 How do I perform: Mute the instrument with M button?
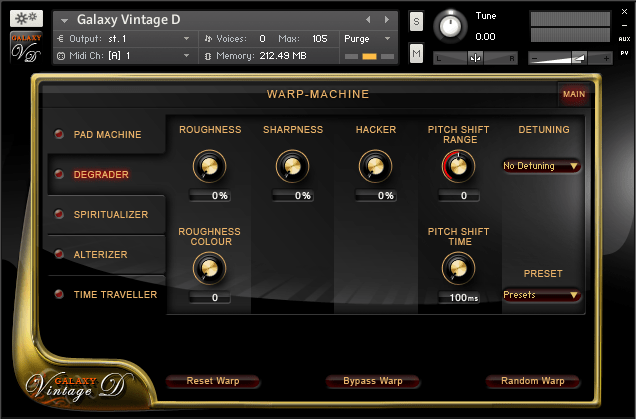pyautogui.click(x=417, y=53)
